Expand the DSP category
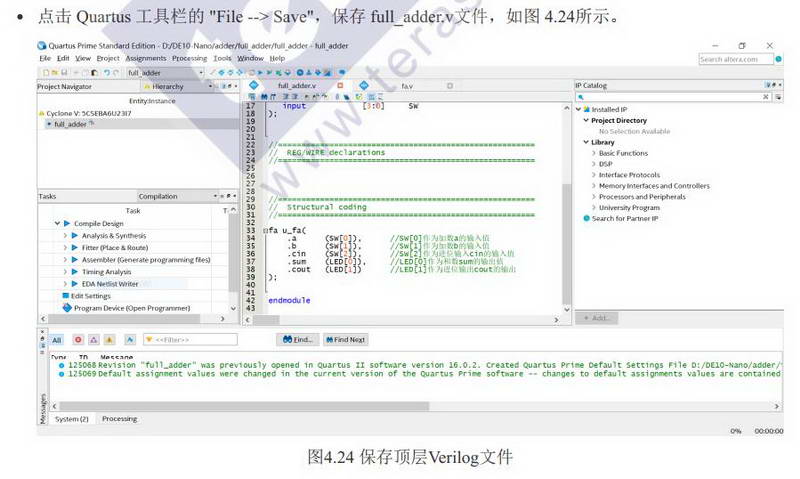800x479 pixels. tap(593, 164)
